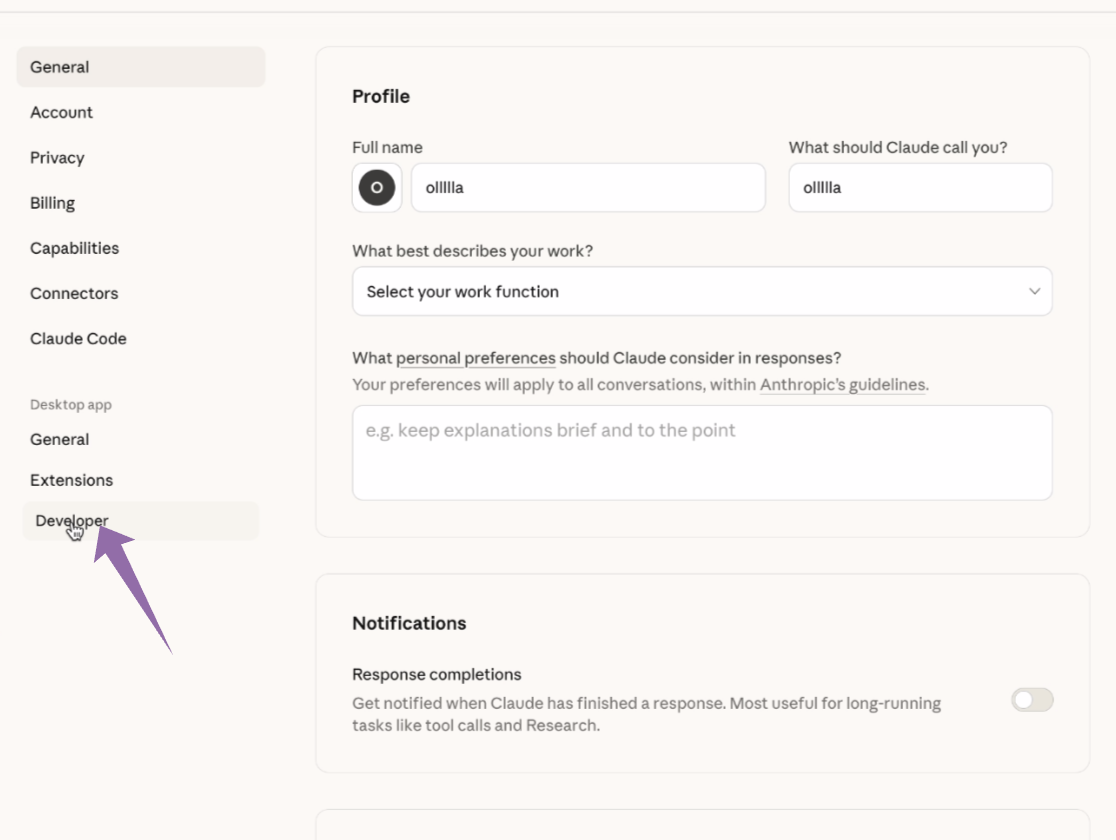Expand the work function dropdown

click(x=702, y=291)
